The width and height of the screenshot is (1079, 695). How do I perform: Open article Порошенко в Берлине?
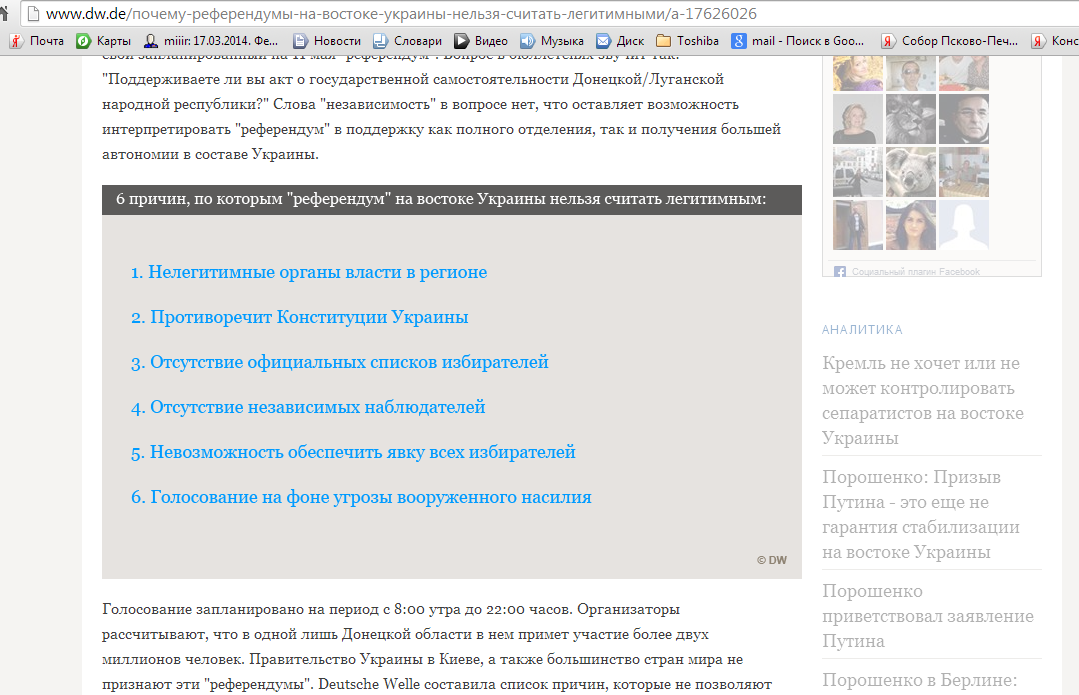pos(919,680)
